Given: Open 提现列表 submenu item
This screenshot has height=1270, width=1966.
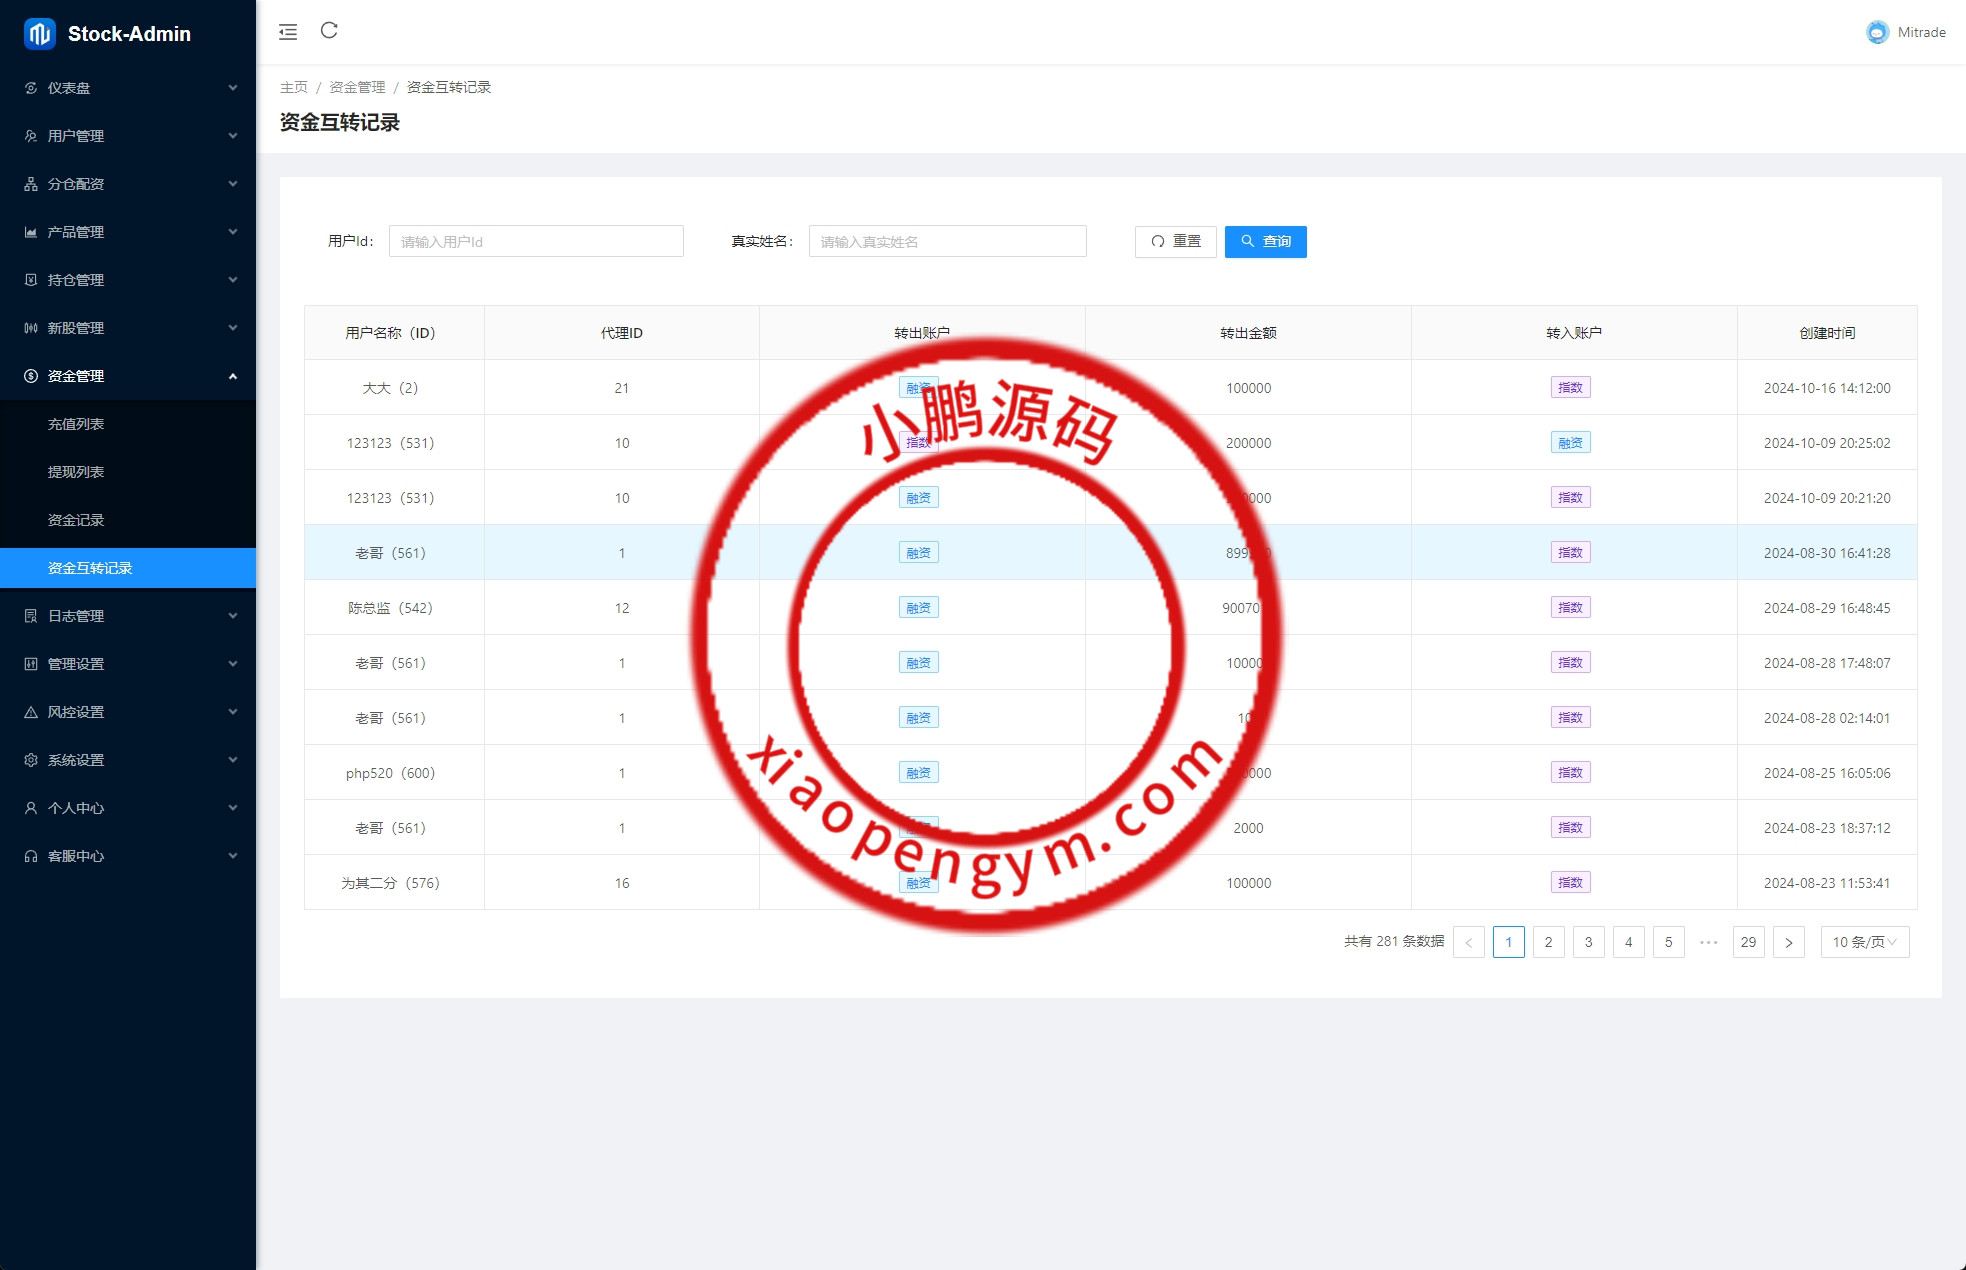Looking at the screenshot, I should pos(76,472).
